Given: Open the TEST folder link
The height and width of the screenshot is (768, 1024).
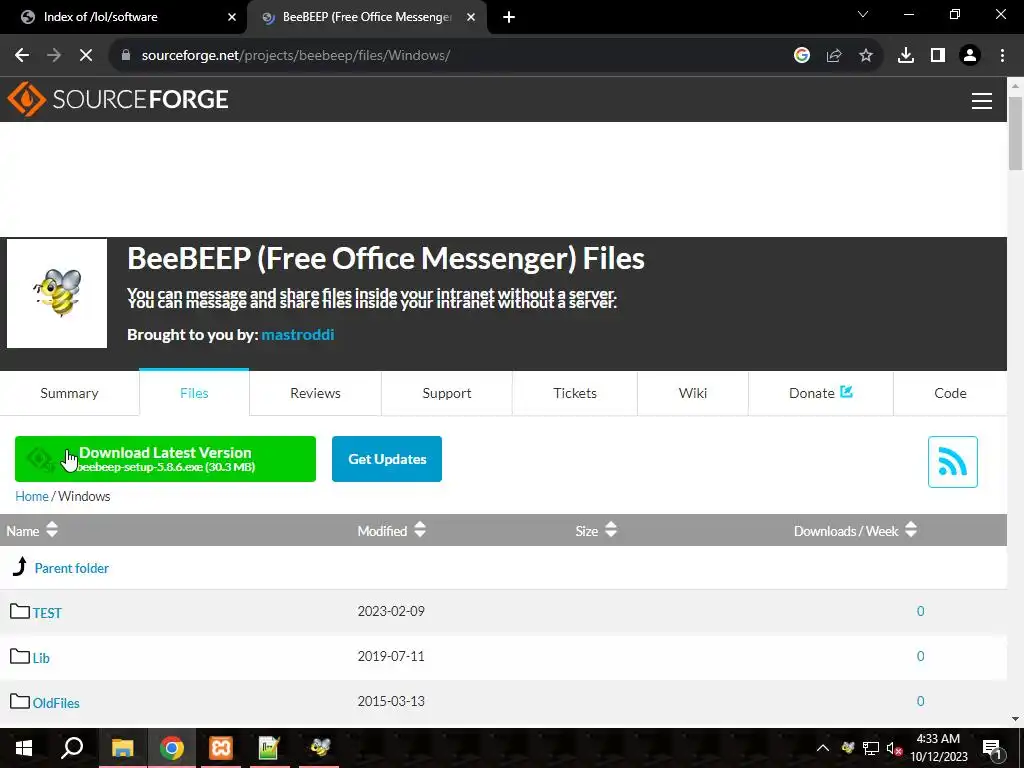Looking at the screenshot, I should tap(47, 613).
